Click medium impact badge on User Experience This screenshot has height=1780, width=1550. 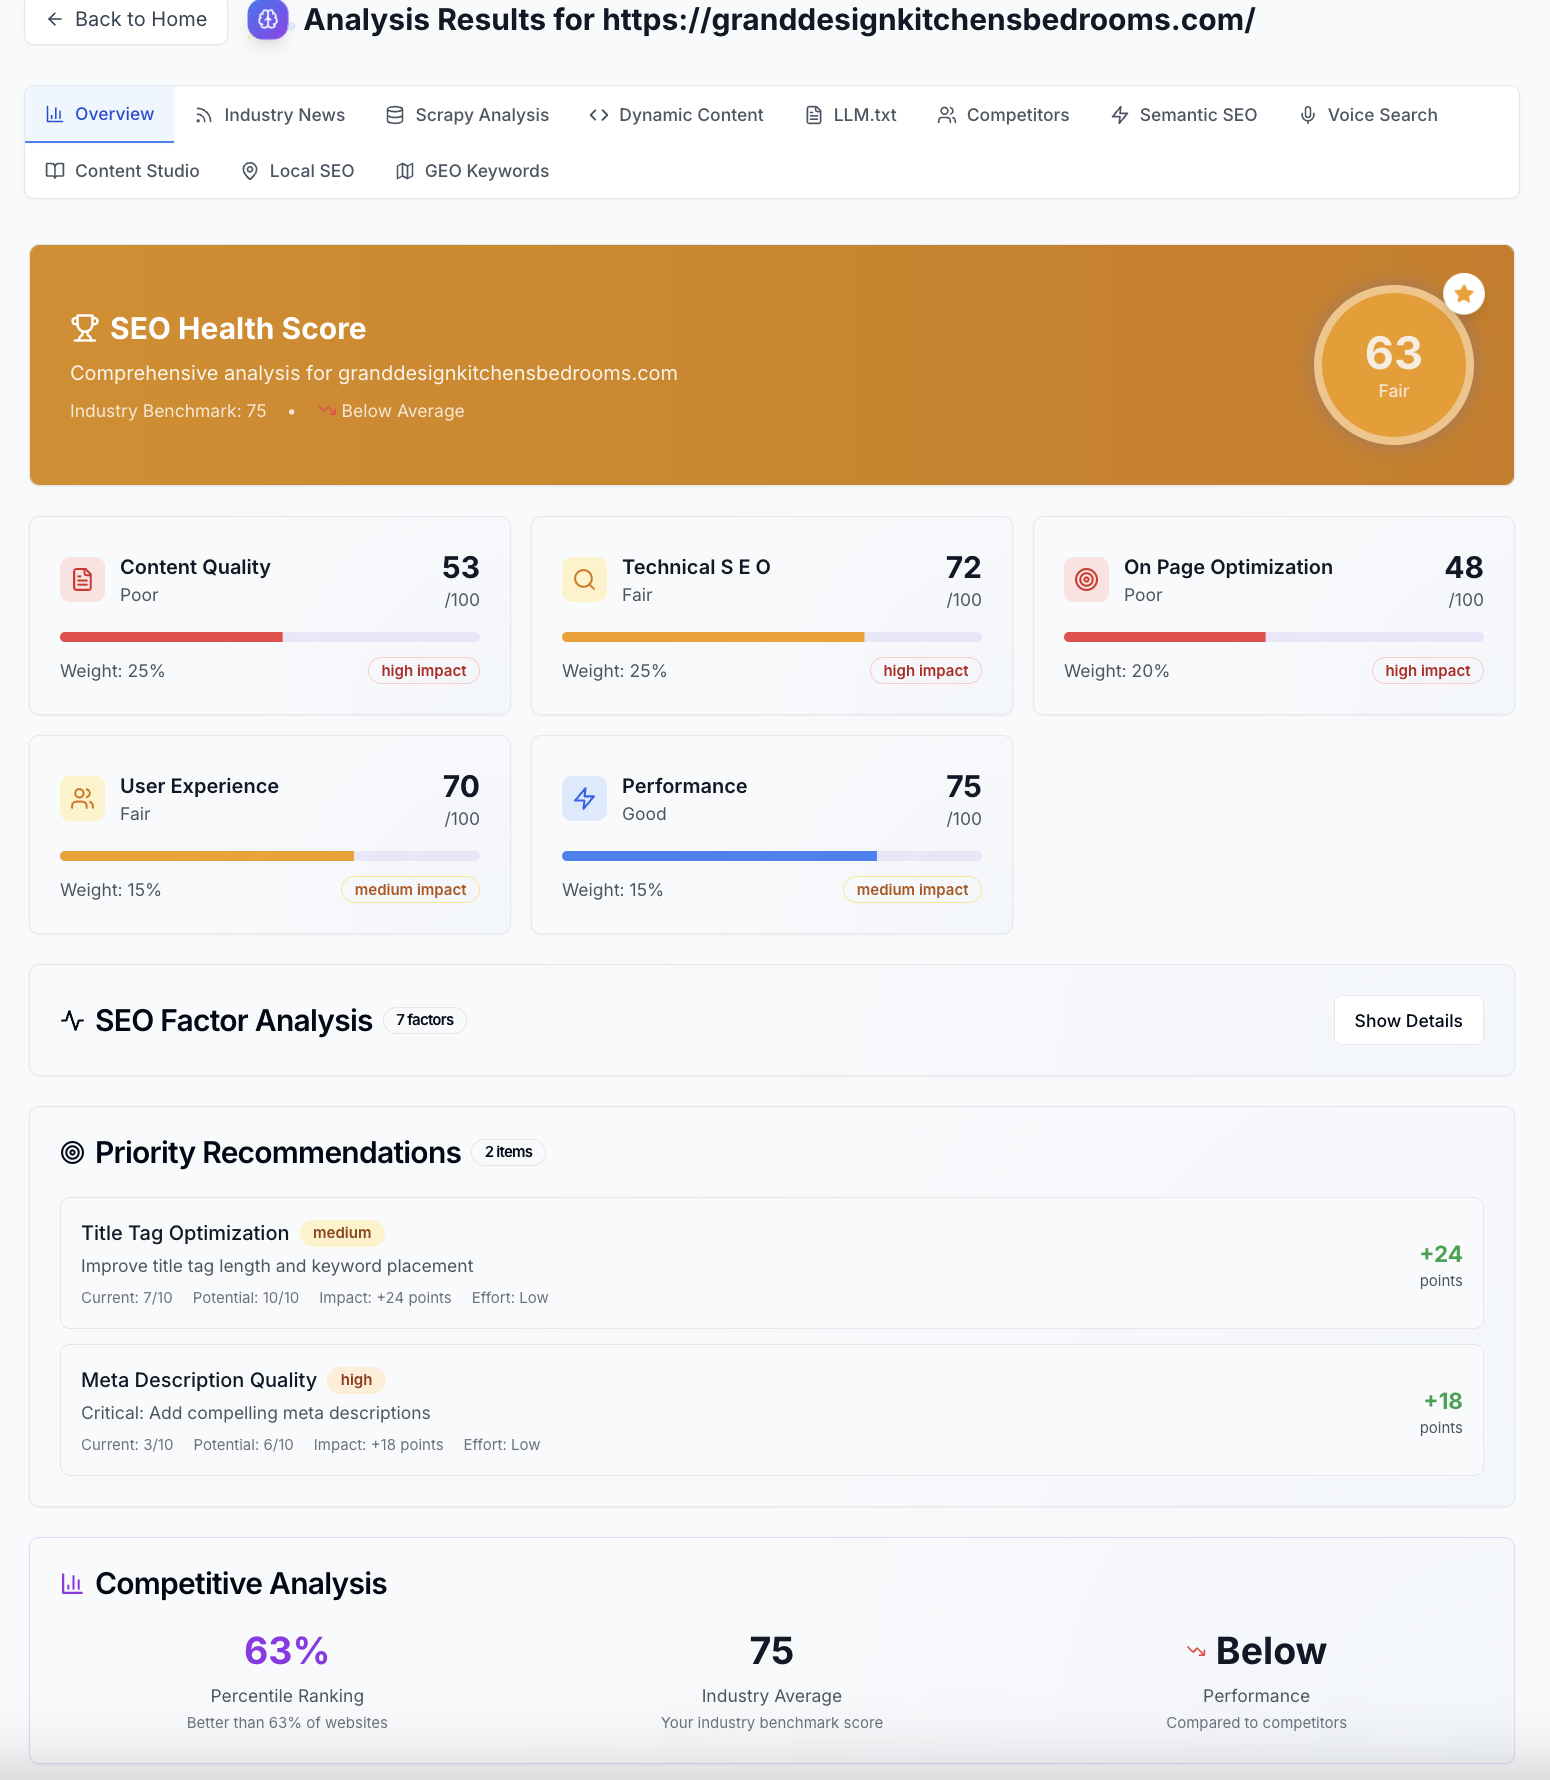coord(410,890)
